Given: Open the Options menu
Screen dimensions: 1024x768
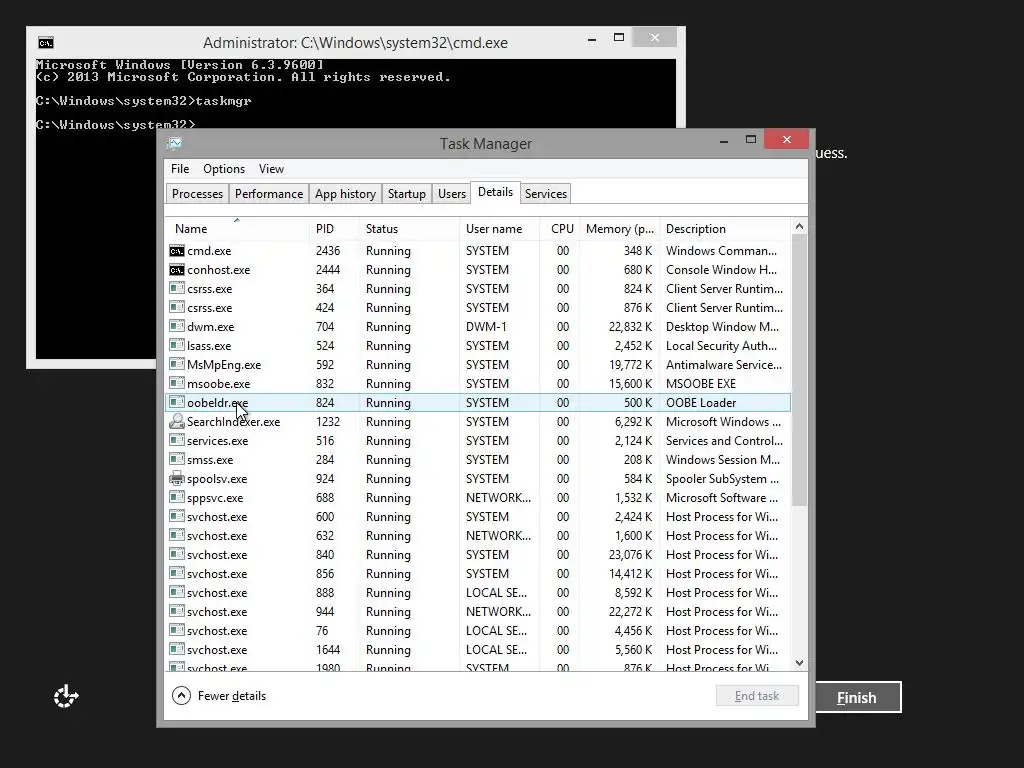Looking at the screenshot, I should point(224,168).
